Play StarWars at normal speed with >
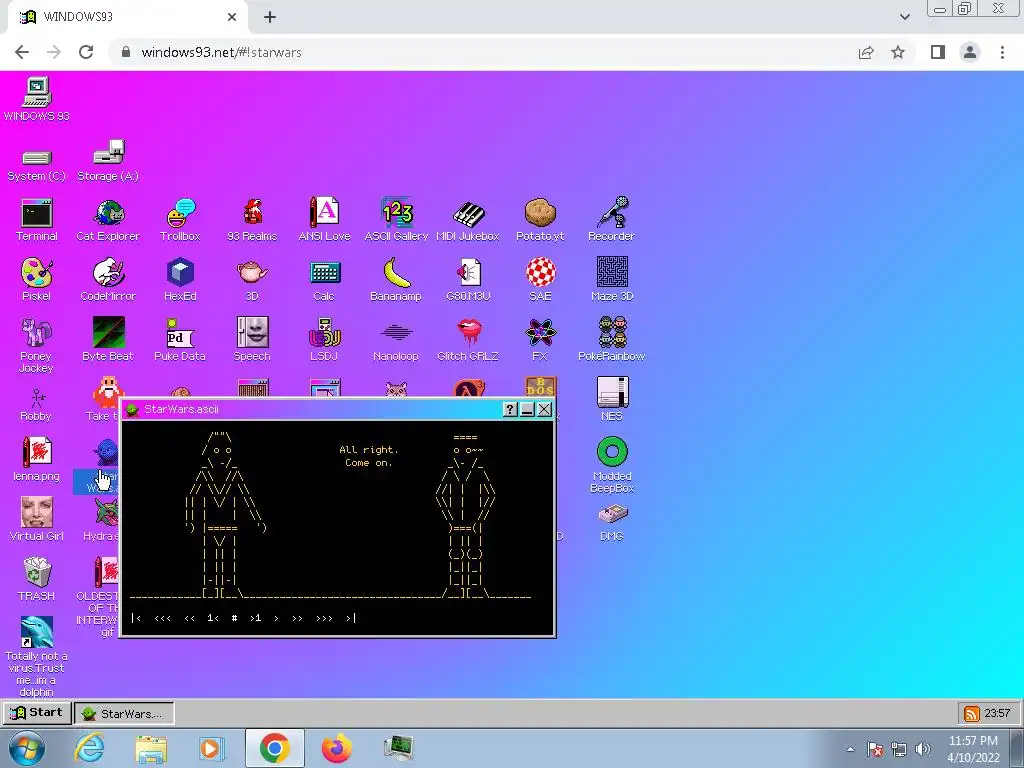 (276, 618)
